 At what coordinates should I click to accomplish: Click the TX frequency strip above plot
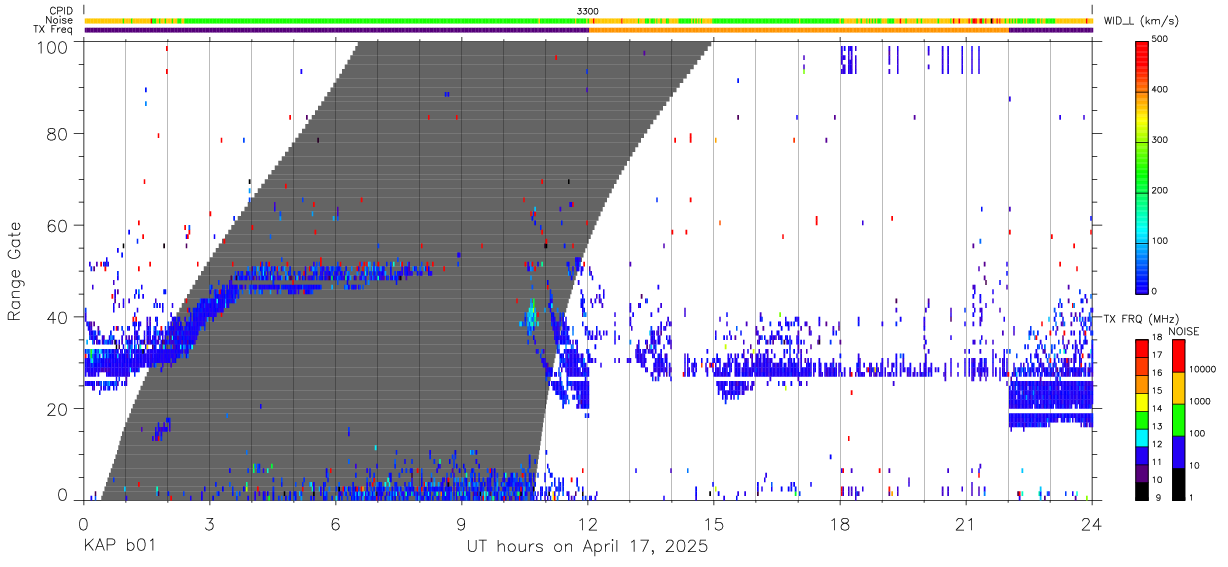[588, 30]
